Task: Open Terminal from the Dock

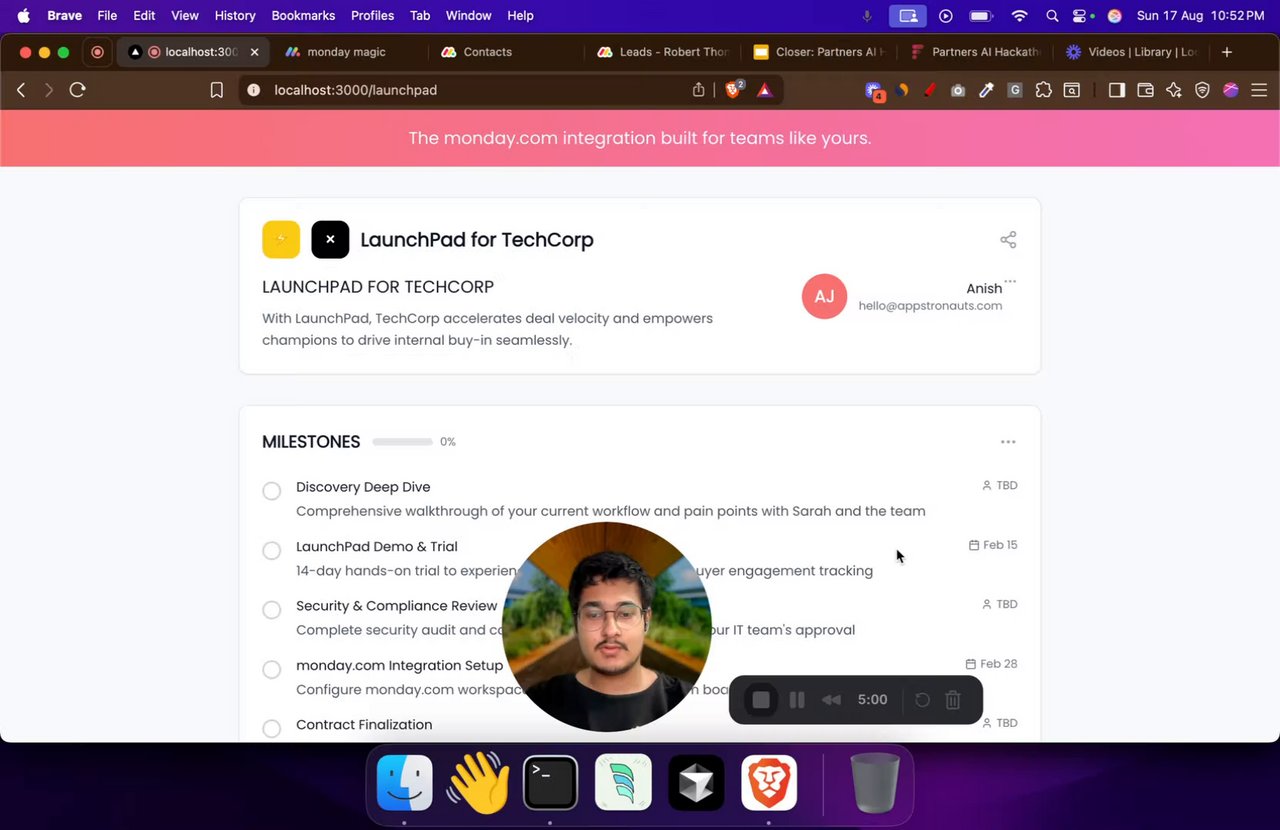Action: (550, 782)
